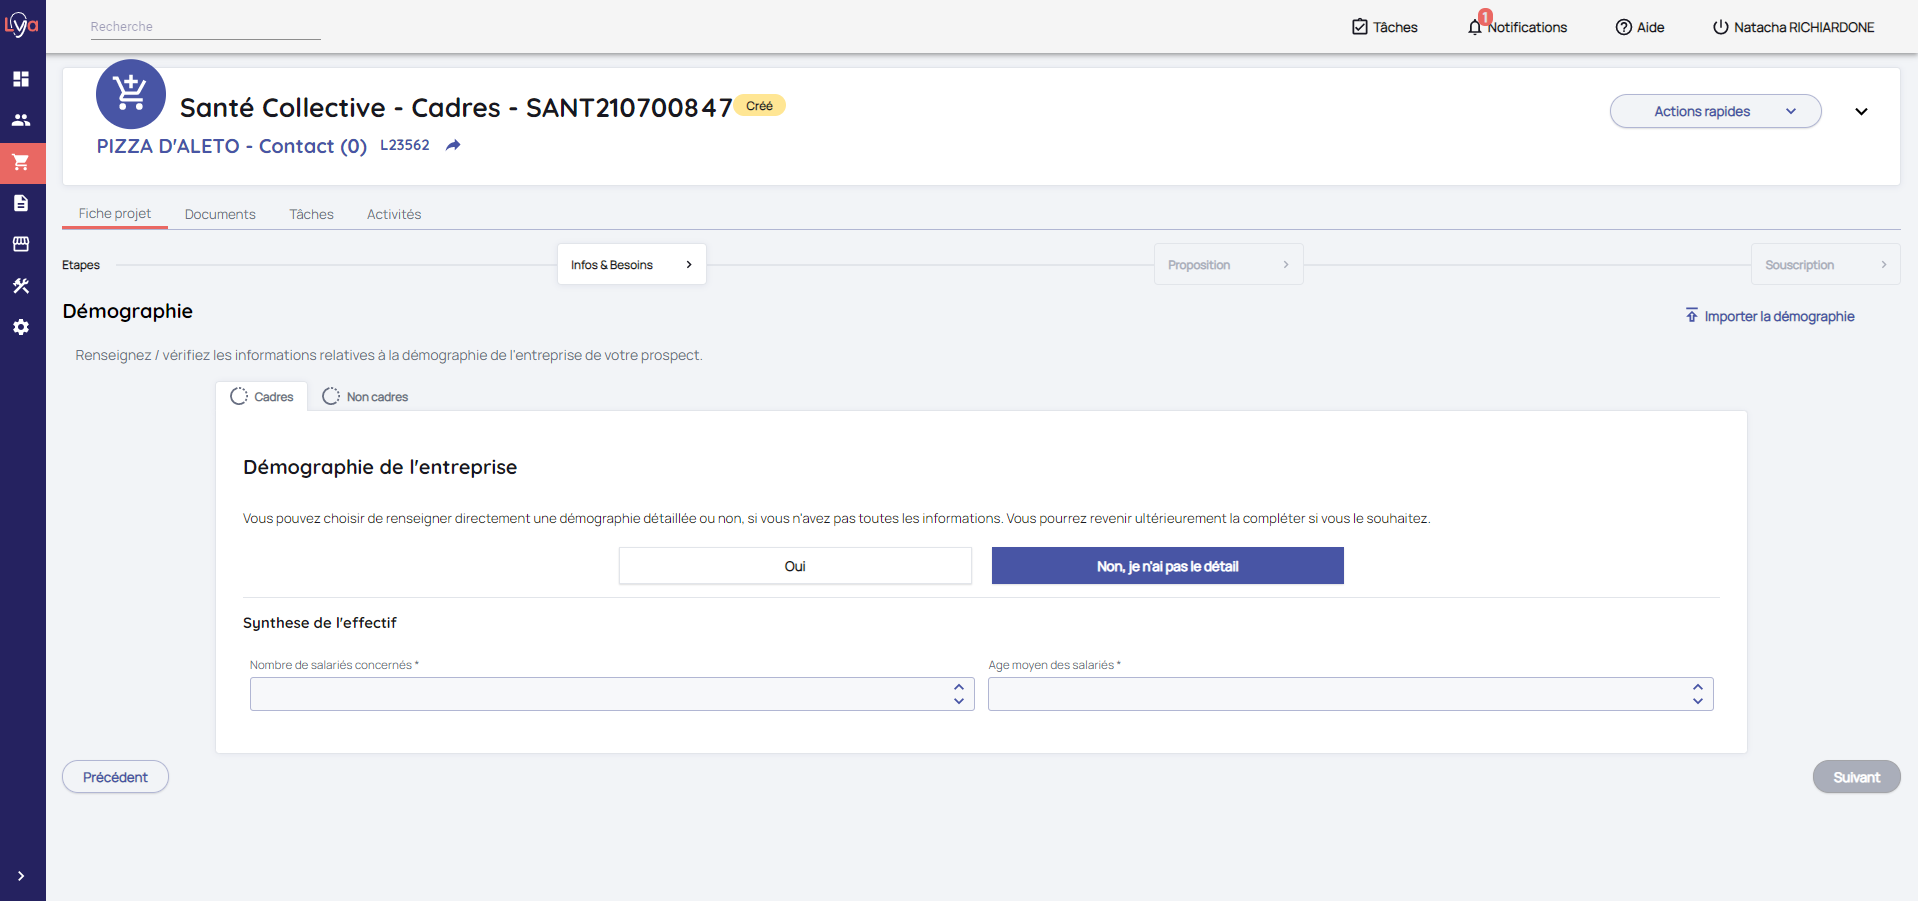Switch to Tâches tab
The width and height of the screenshot is (1918, 901).
[x=311, y=214]
